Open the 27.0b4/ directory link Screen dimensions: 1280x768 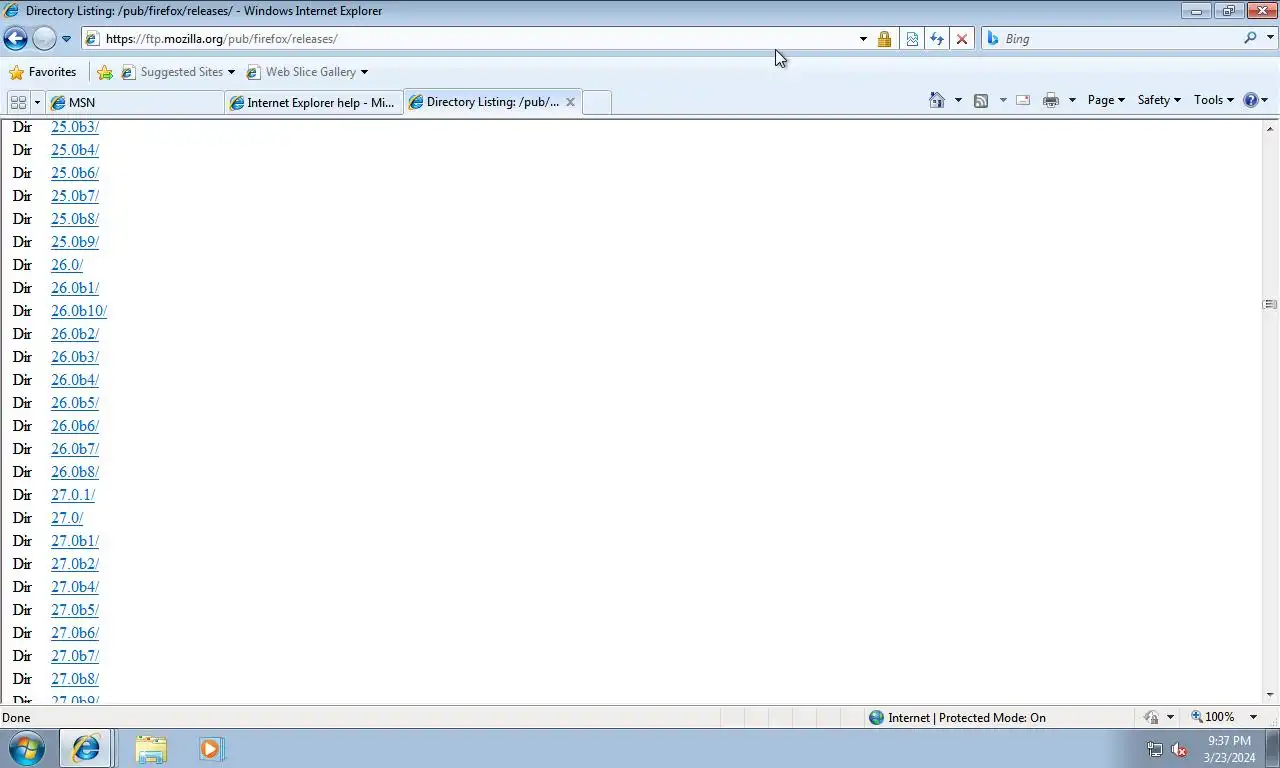[x=75, y=587]
